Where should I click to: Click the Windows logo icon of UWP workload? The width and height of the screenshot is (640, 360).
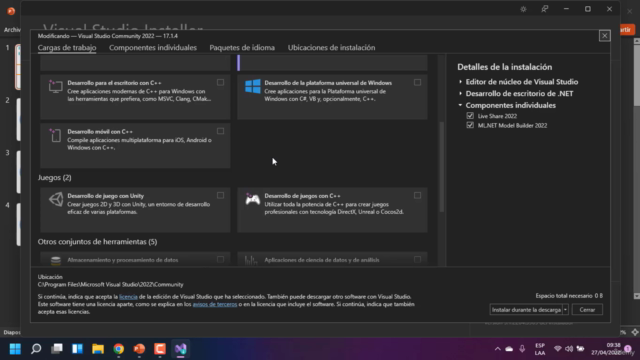click(253, 87)
